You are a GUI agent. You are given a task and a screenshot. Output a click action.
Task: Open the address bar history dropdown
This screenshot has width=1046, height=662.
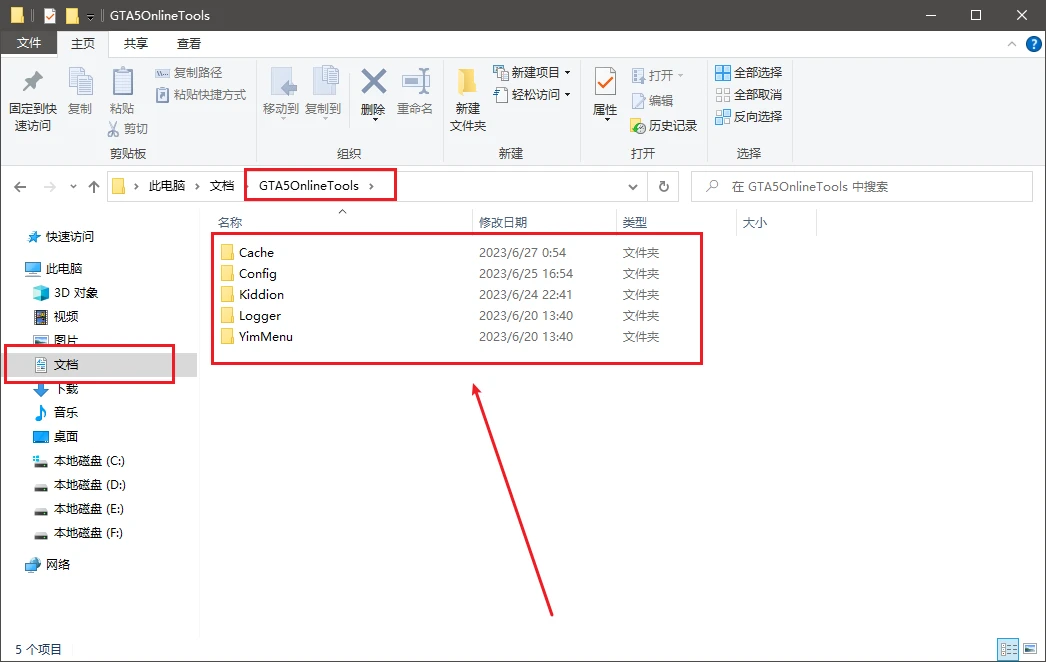(633, 186)
